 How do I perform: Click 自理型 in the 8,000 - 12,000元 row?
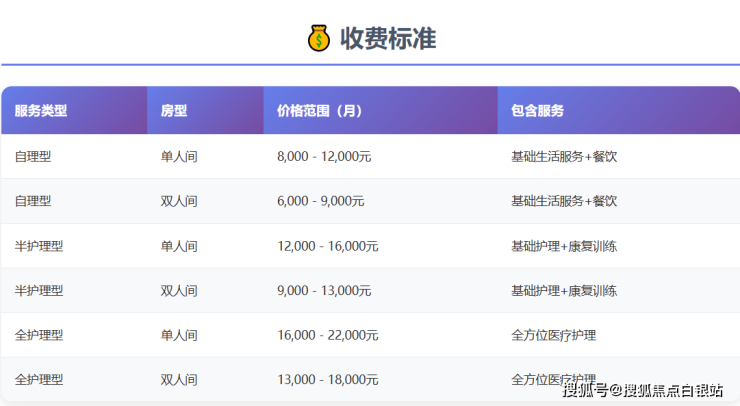click(33, 157)
